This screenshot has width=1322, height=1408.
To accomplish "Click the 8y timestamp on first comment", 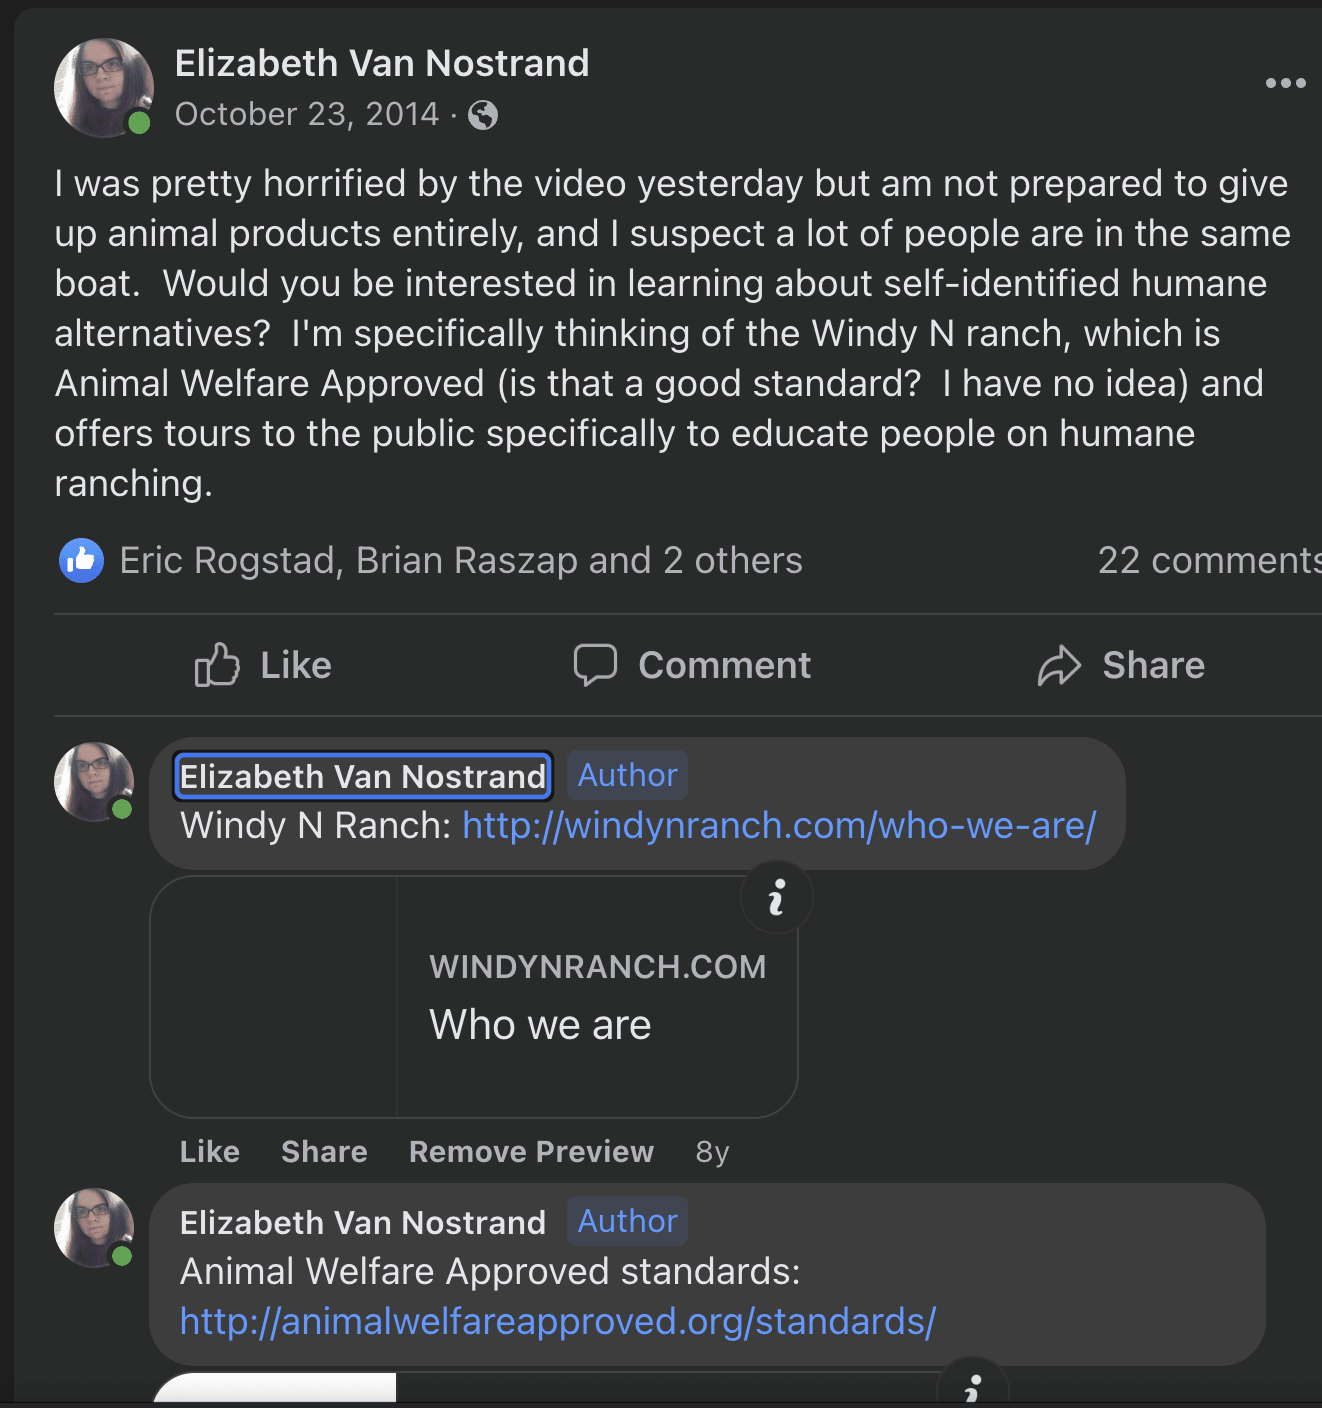I will pyautogui.click(x=712, y=1152).
